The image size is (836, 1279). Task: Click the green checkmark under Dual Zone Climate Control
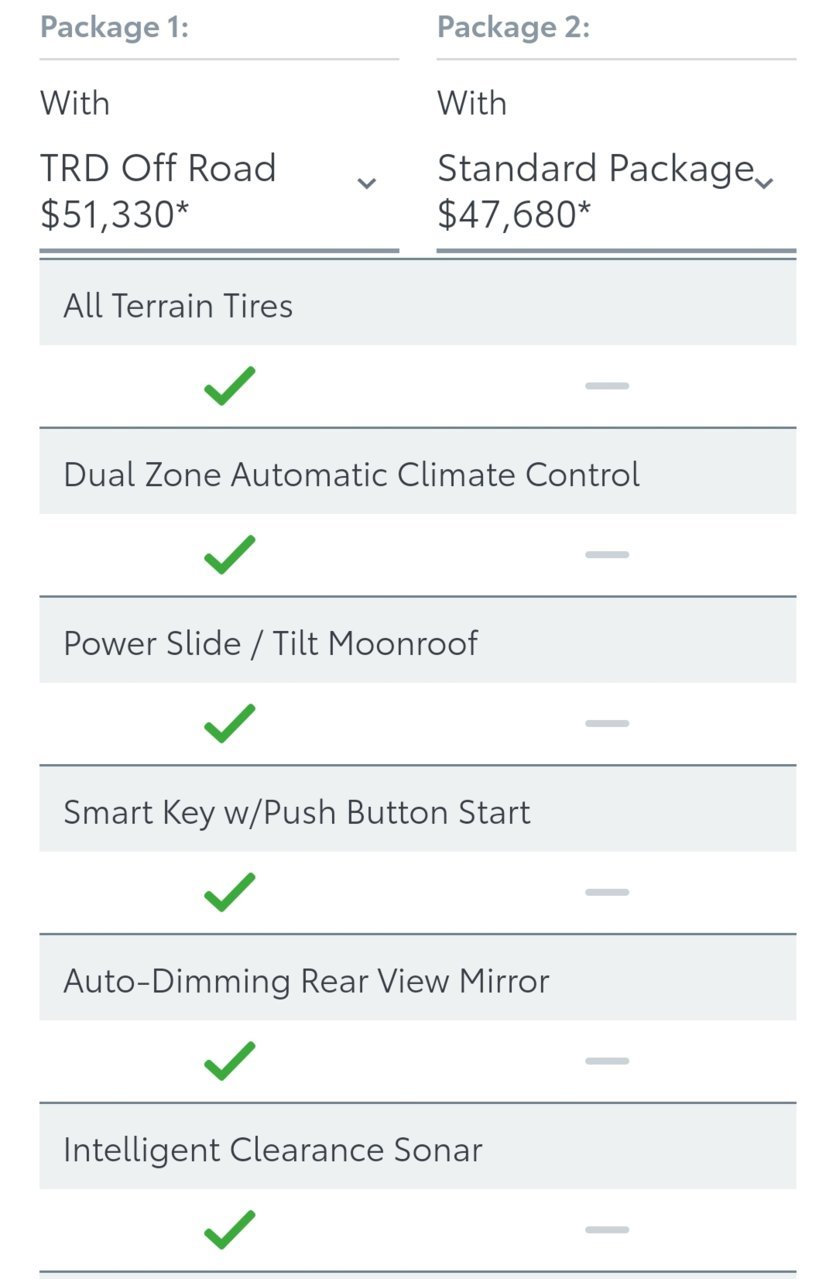point(229,555)
